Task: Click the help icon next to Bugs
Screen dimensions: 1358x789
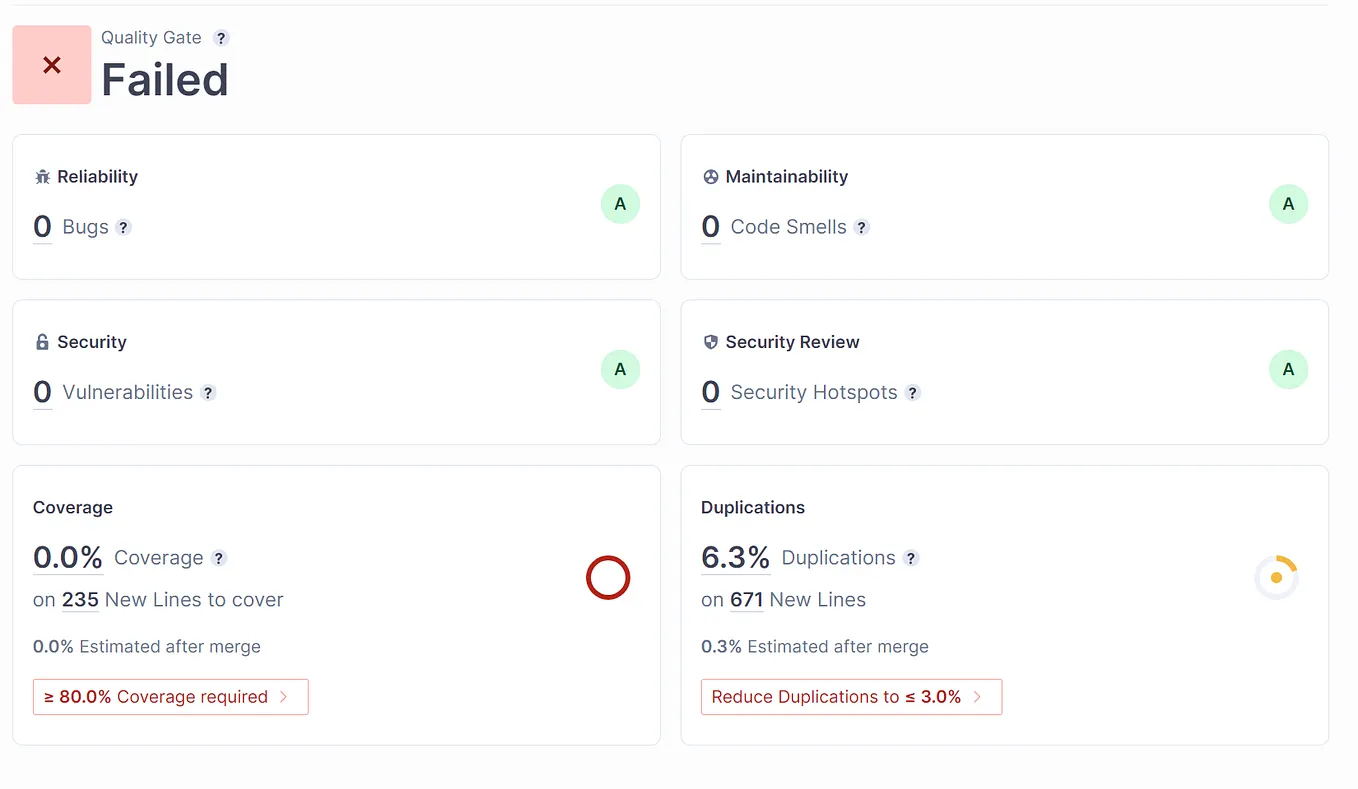Action: coord(123,227)
